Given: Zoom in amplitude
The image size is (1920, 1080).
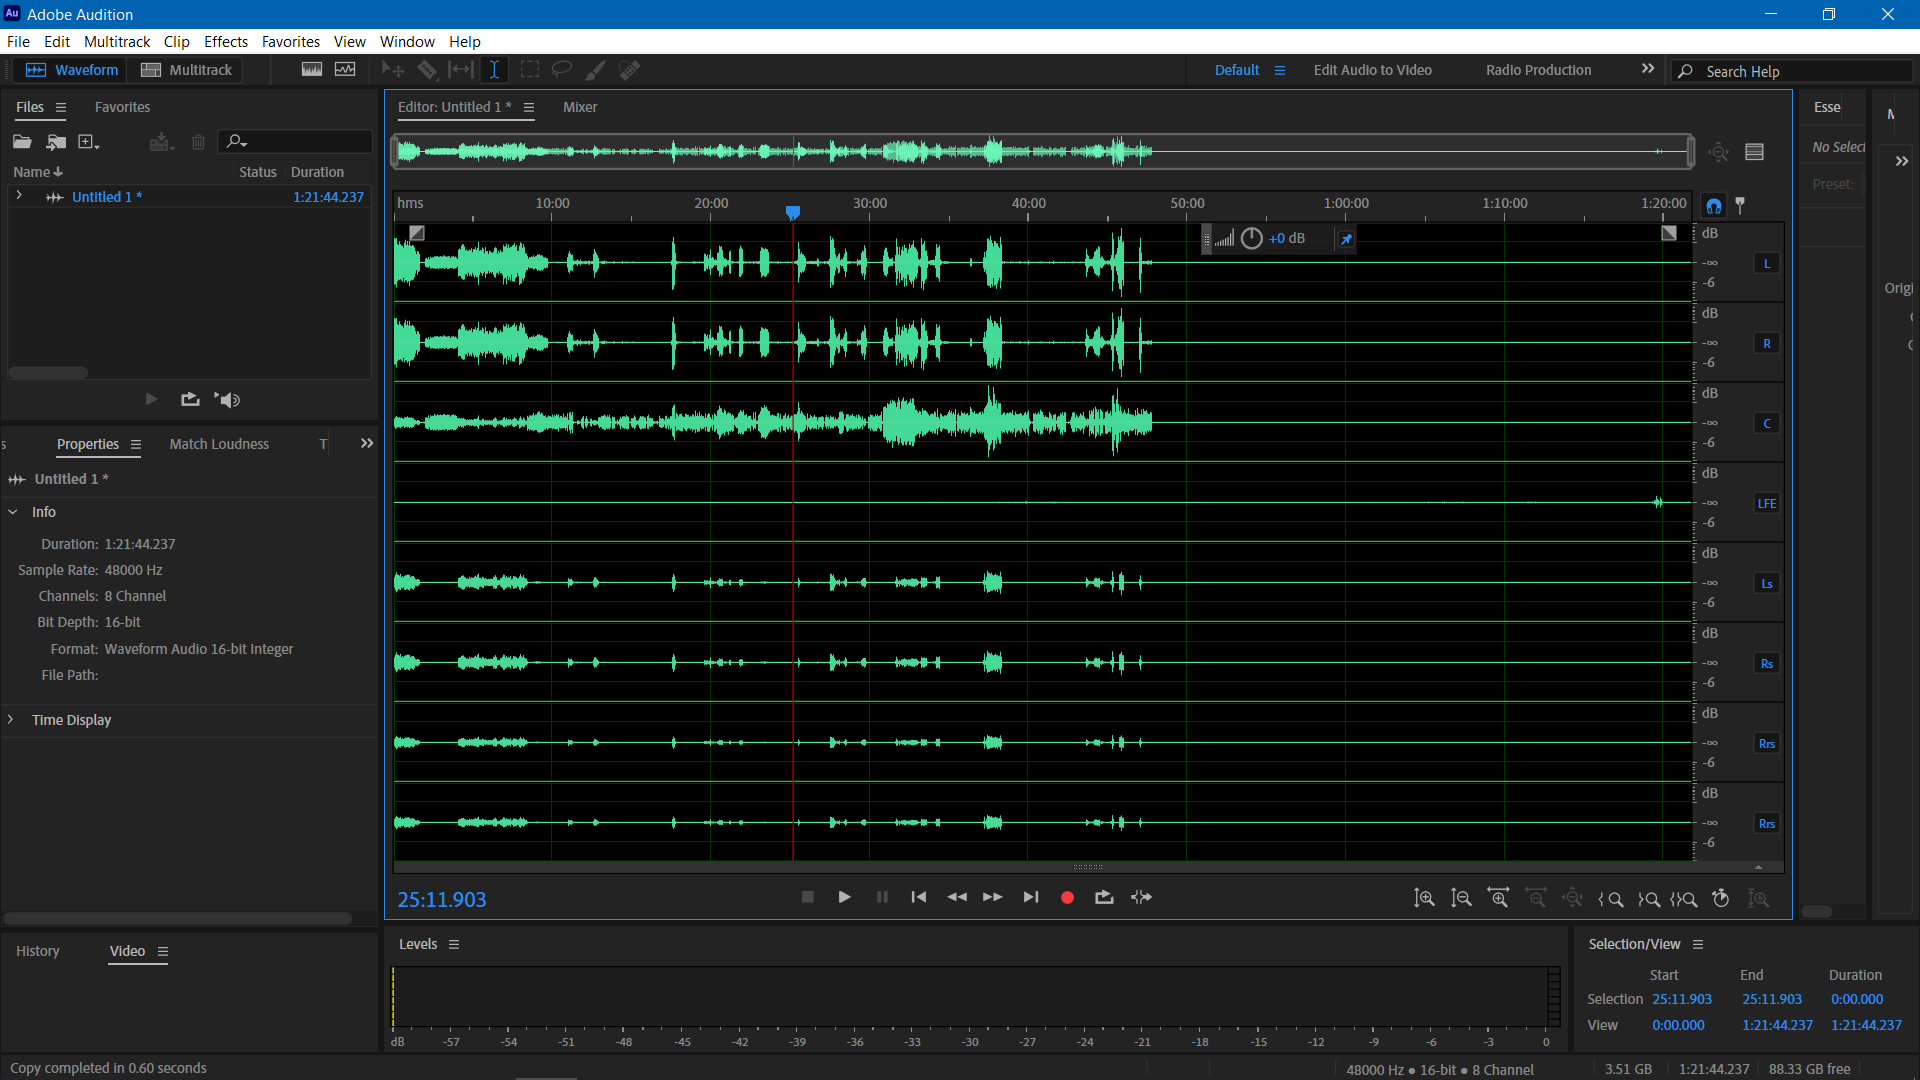Looking at the screenshot, I should pyautogui.click(x=1424, y=898).
